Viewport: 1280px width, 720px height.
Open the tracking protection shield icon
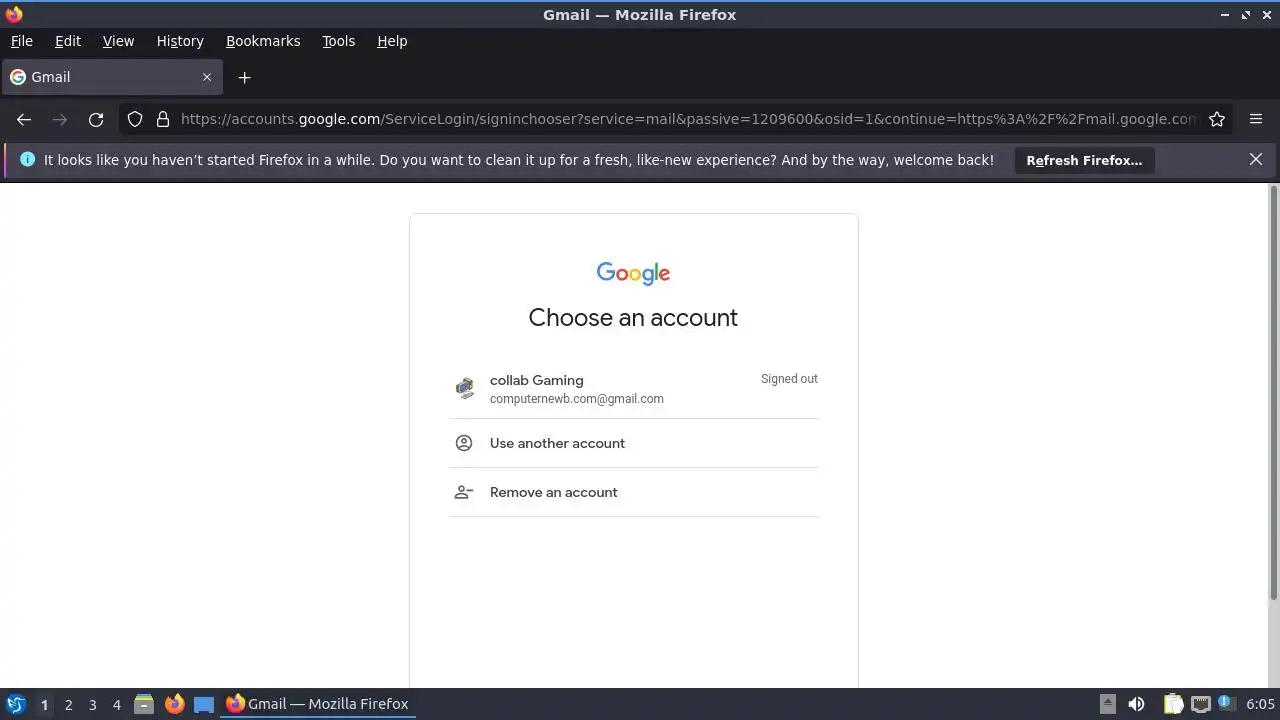point(135,119)
